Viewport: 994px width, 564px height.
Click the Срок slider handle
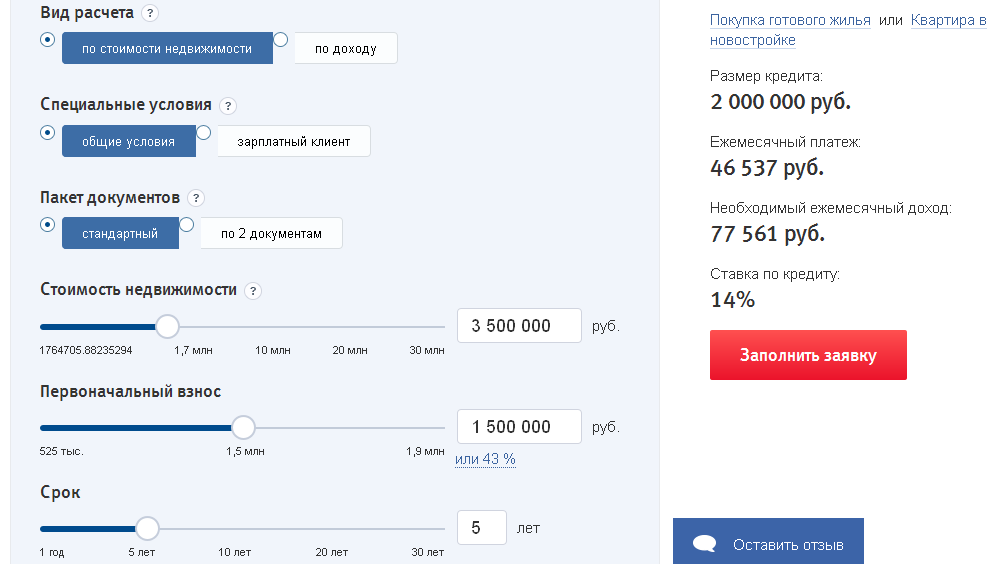pos(147,529)
